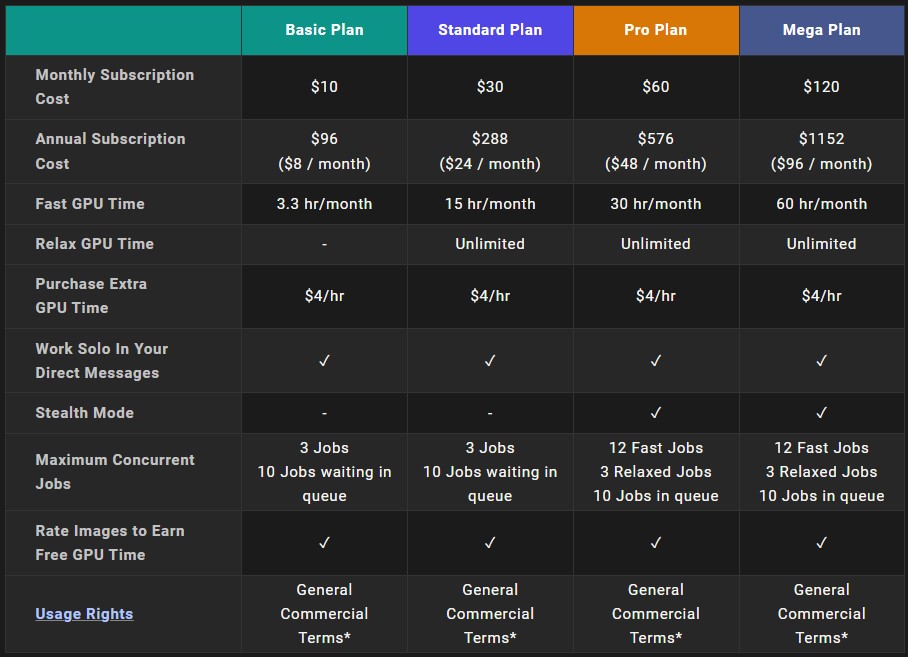
Task: Click Unlimited Relax GPU under Standard Plan
Action: (x=490, y=244)
